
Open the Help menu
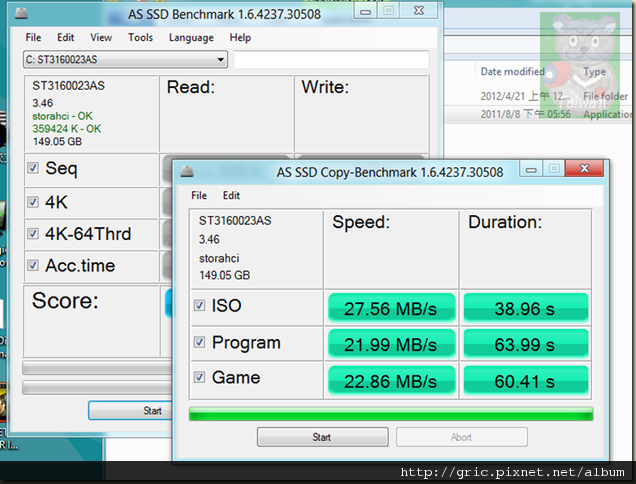(x=240, y=38)
